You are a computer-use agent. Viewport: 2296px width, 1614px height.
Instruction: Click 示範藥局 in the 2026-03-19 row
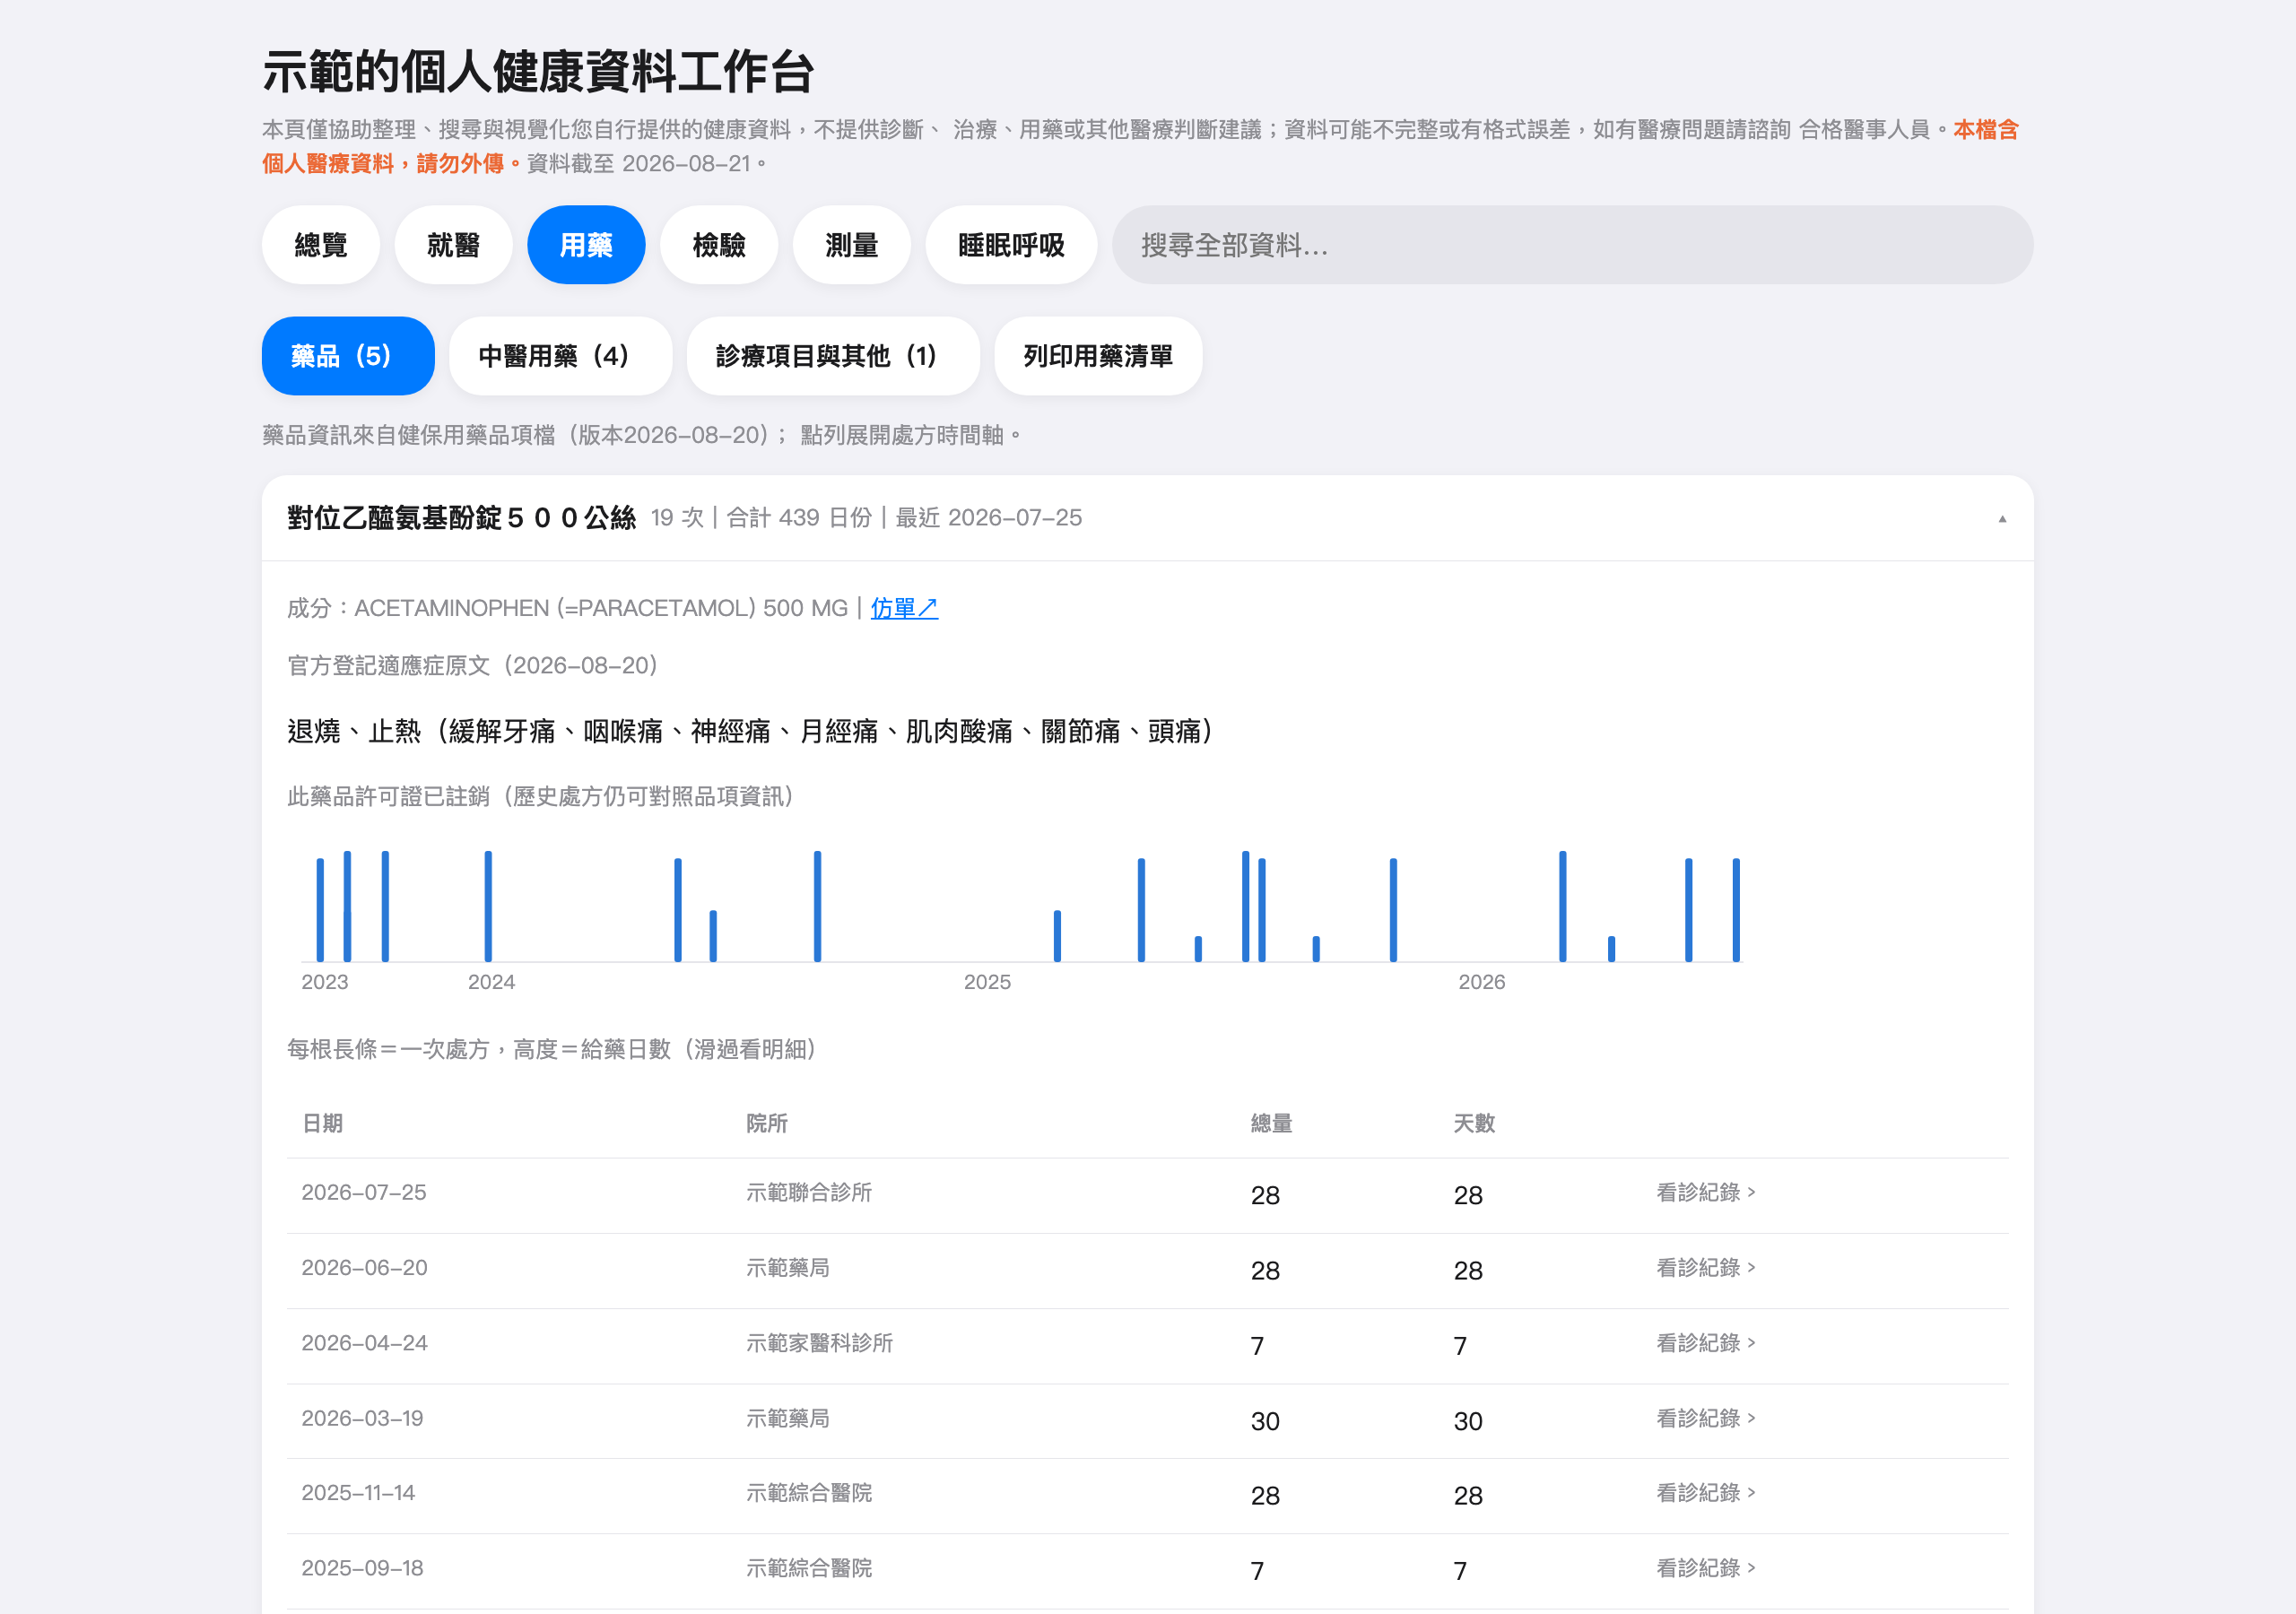click(x=788, y=1418)
